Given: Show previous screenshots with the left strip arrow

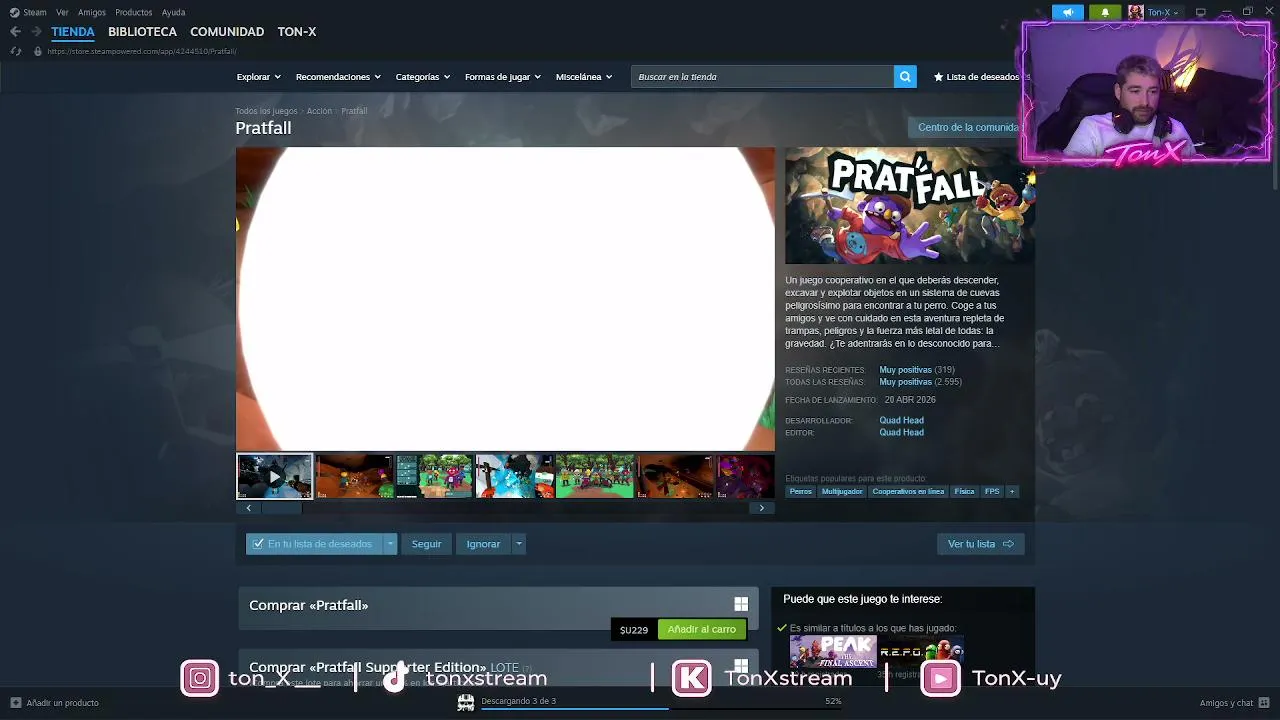Looking at the screenshot, I should (x=248, y=508).
